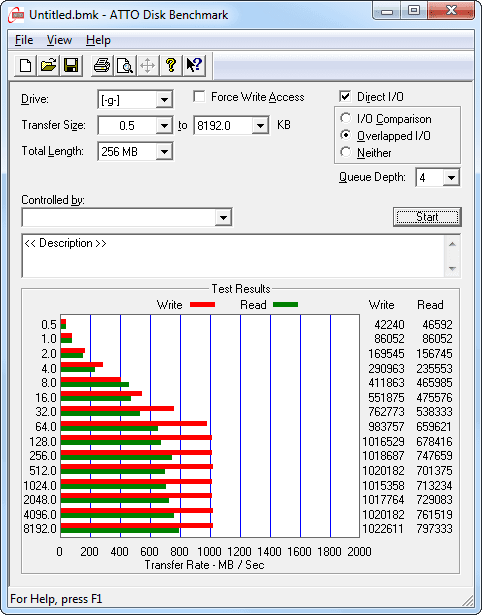Expand the maximum Transfer Size 8192.0 dropdown

tap(260, 126)
